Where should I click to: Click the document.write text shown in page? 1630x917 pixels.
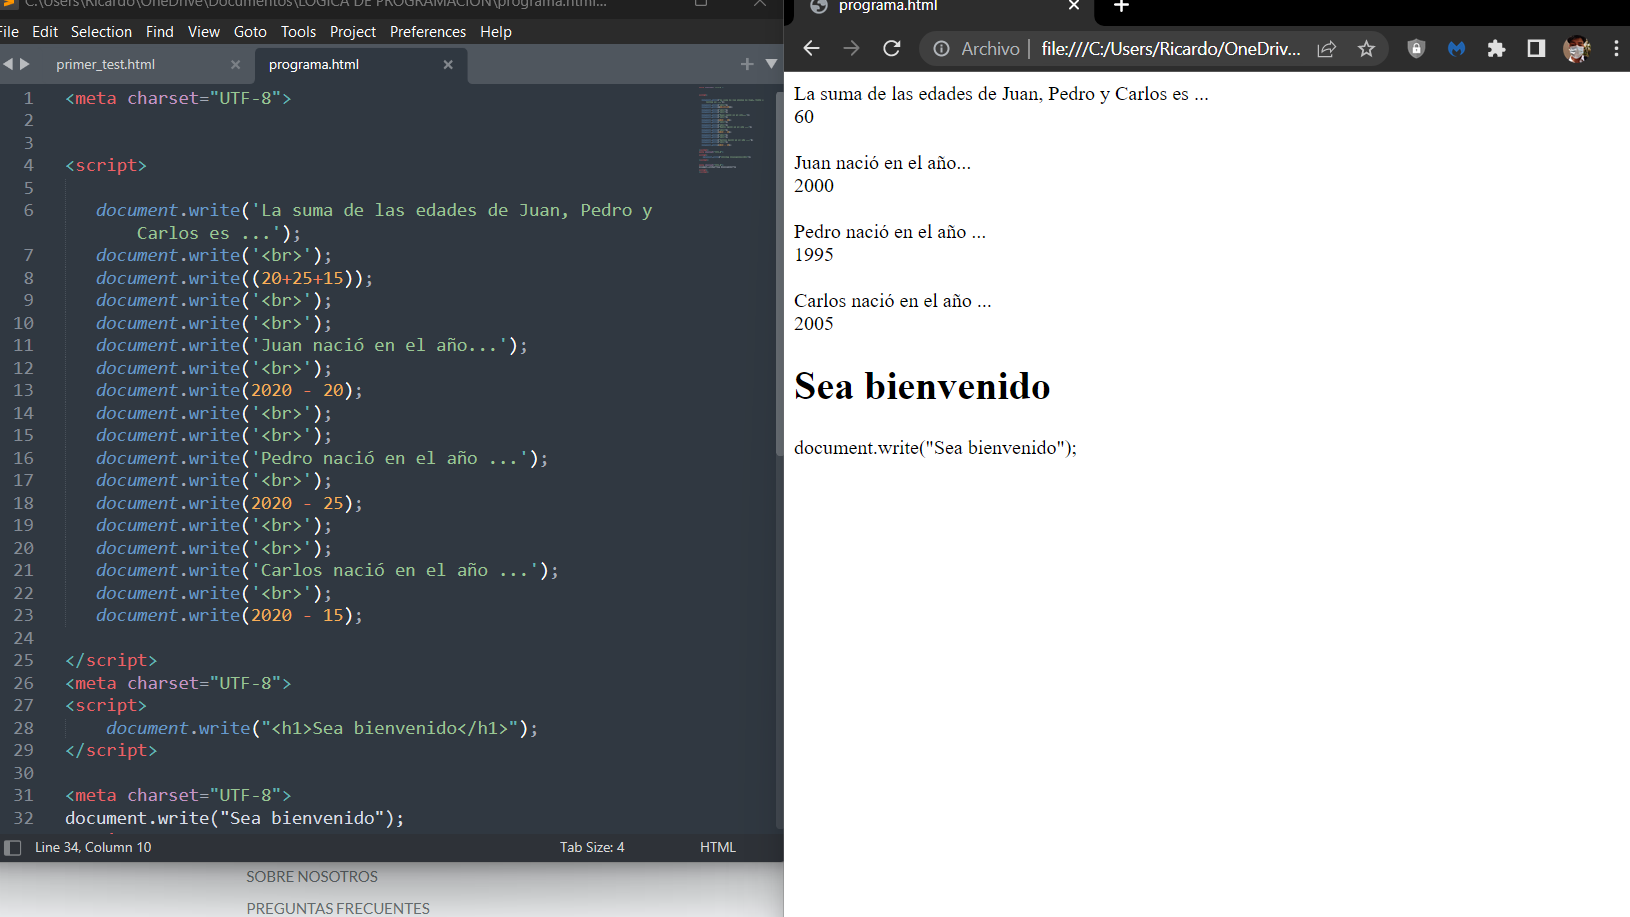click(935, 448)
